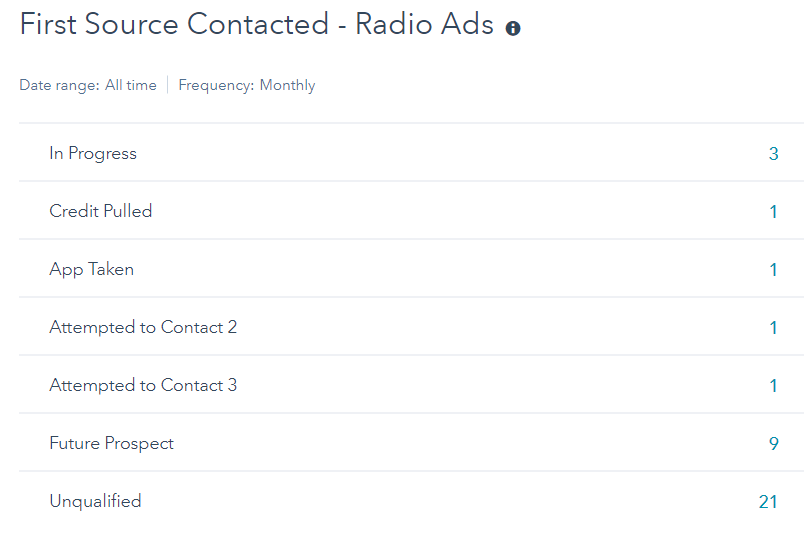Image resolution: width=804 pixels, height=555 pixels.
Task: Select the Future Prospect row label
Action: [x=111, y=444]
